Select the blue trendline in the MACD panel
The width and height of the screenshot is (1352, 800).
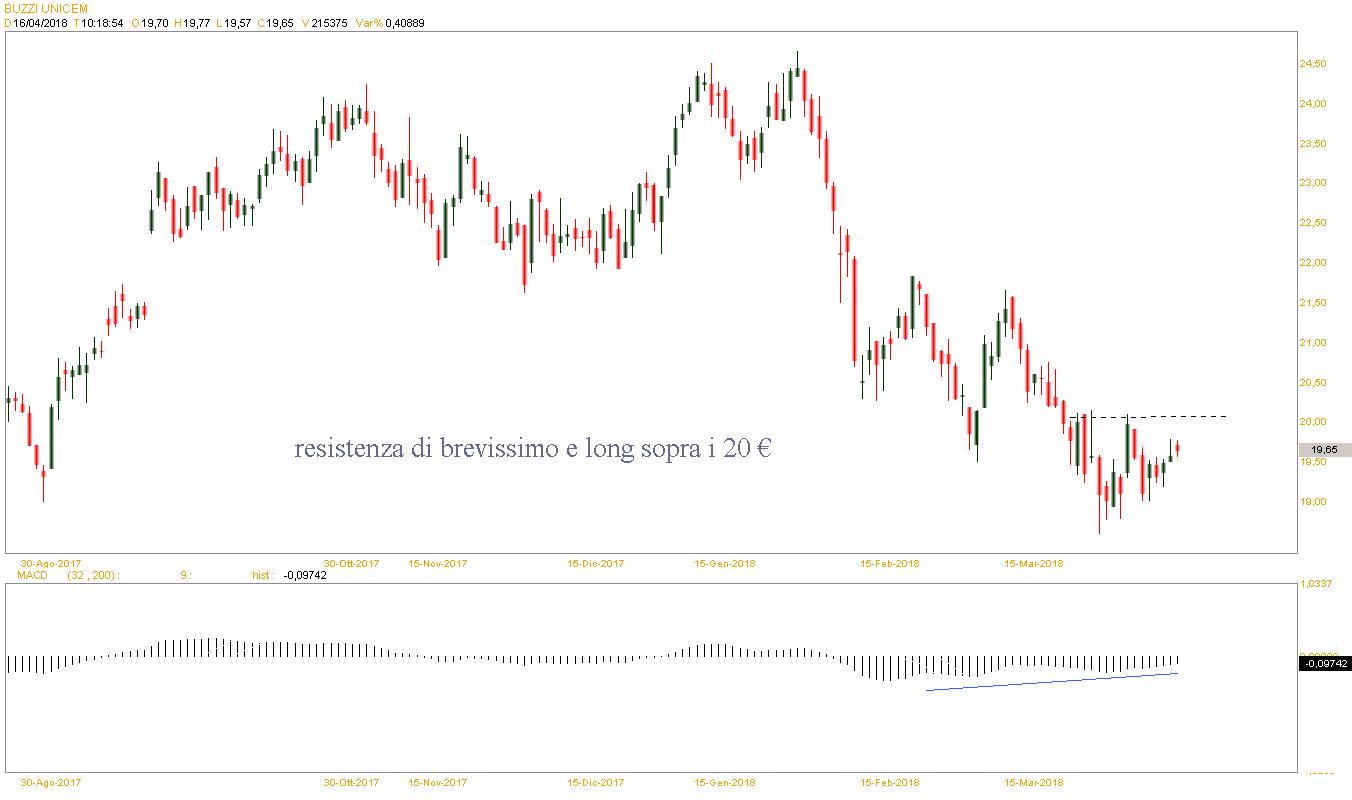tap(1050, 682)
